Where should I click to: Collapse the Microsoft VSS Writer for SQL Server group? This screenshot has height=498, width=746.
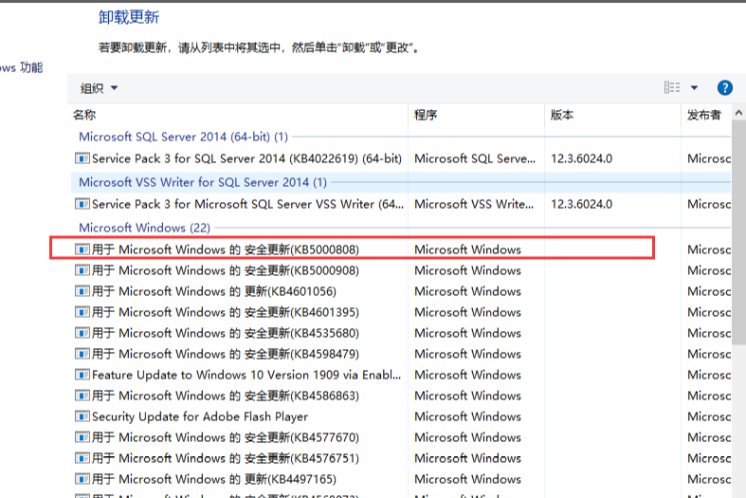pyautogui.click(x=203, y=182)
